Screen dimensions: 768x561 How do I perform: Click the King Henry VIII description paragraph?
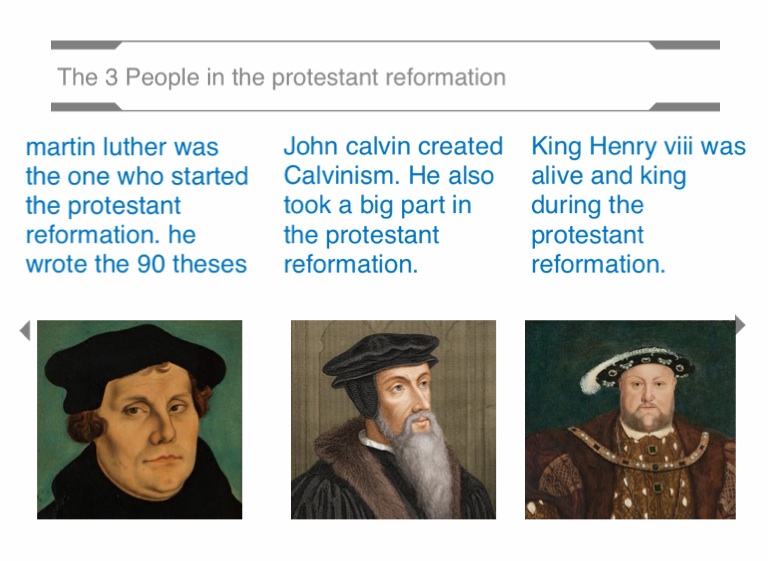coord(637,205)
